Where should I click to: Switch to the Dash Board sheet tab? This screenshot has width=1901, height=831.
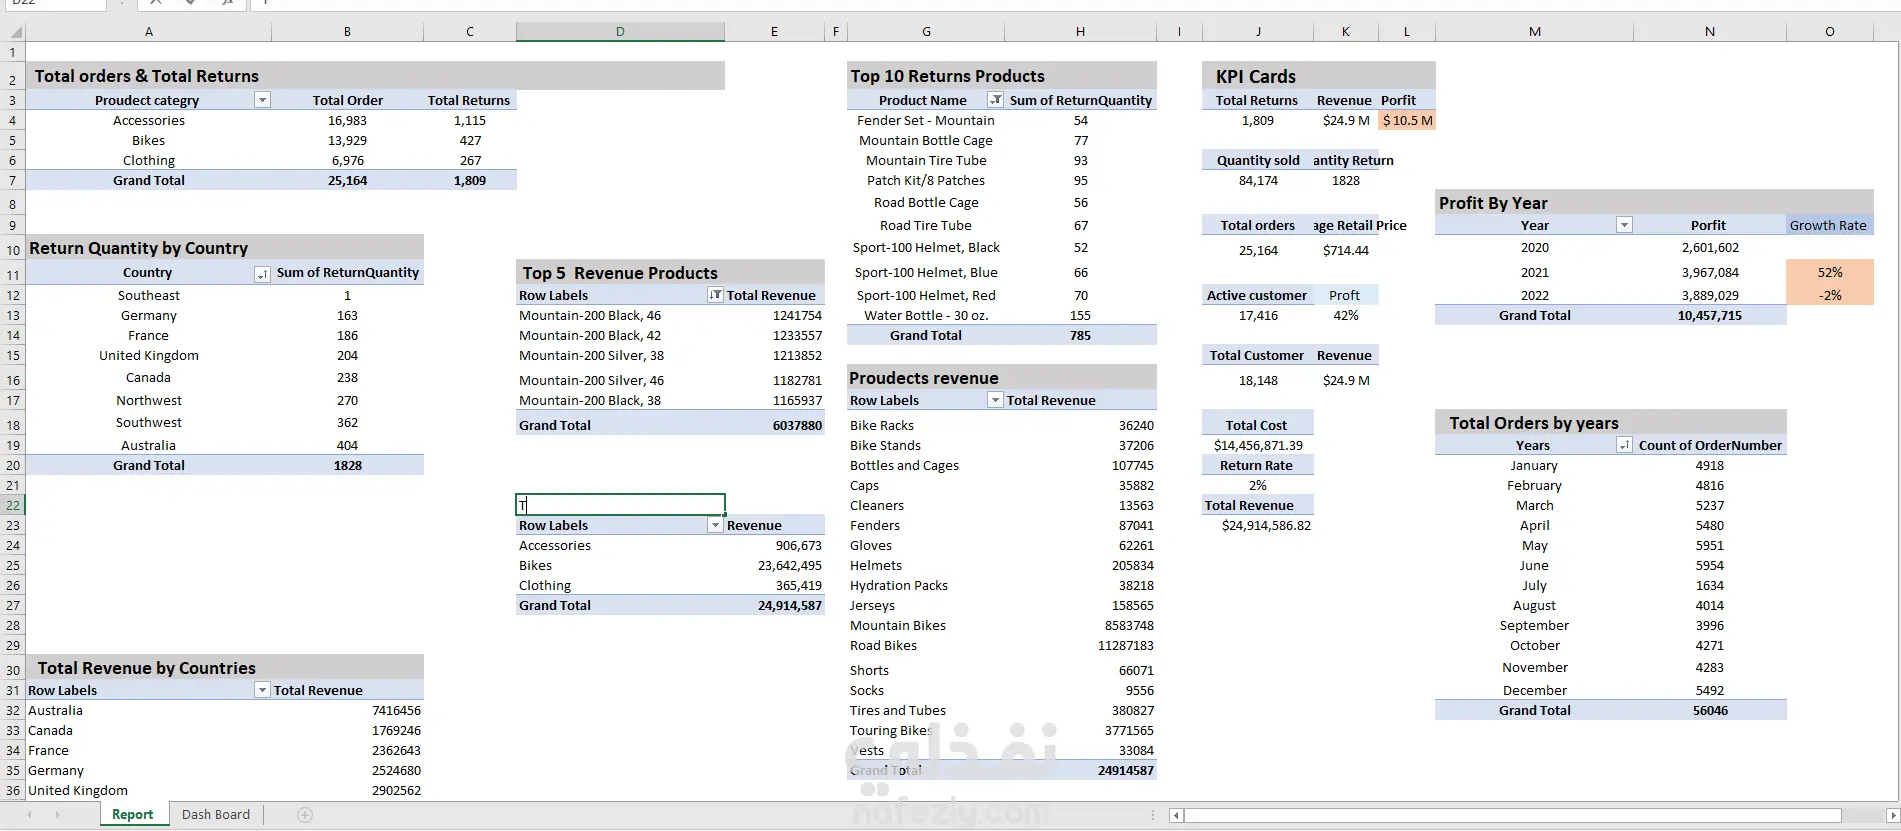click(x=216, y=815)
